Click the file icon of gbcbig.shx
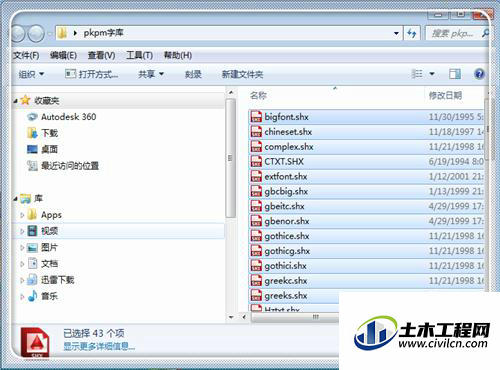This screenshot has height=370, width=500. pyautogui.click(x=256, y=191)
